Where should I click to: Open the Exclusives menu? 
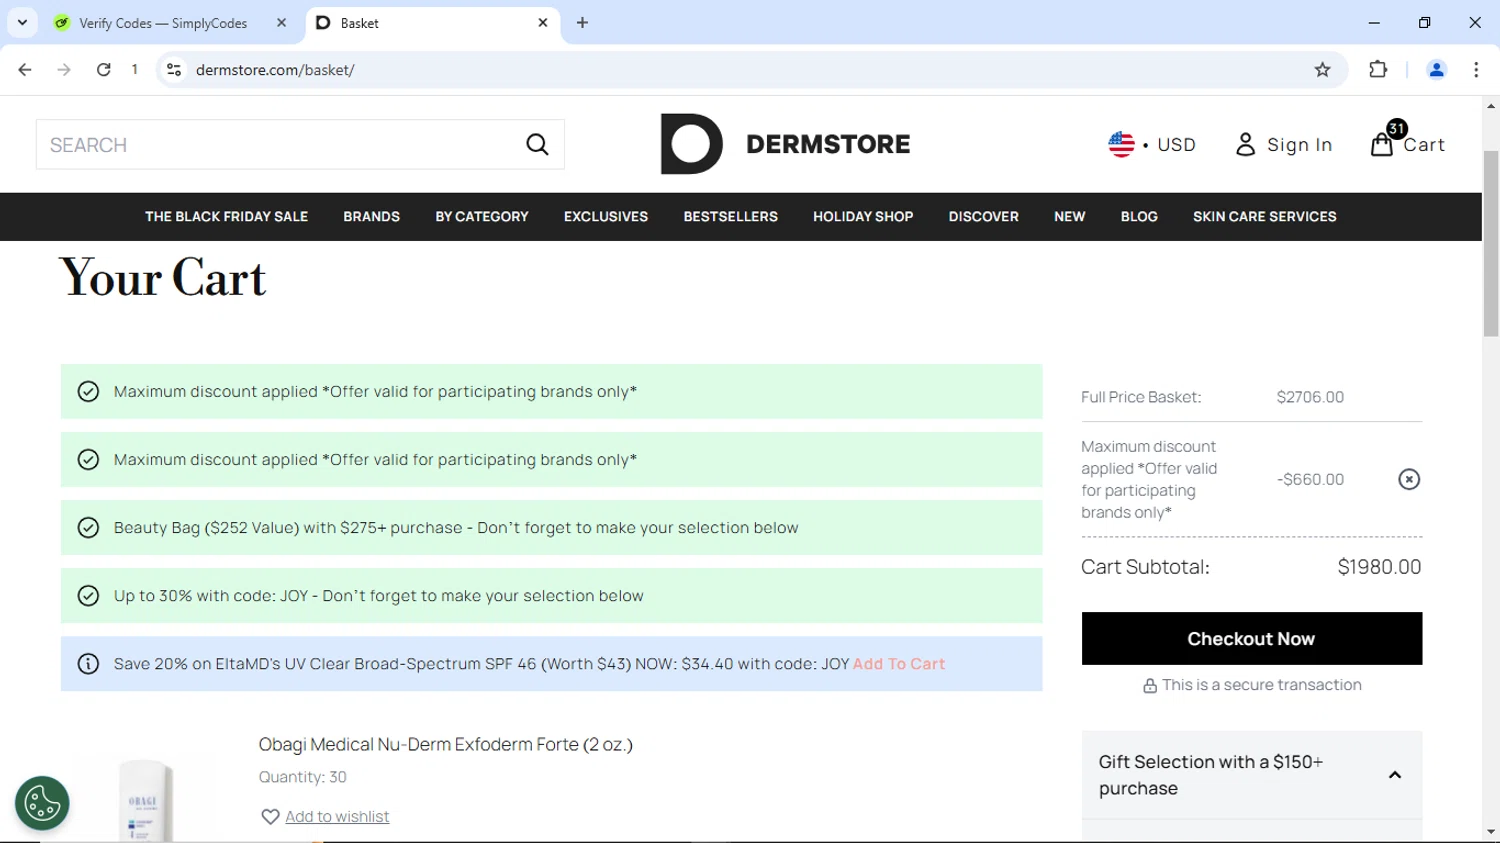tap(606, 217)
